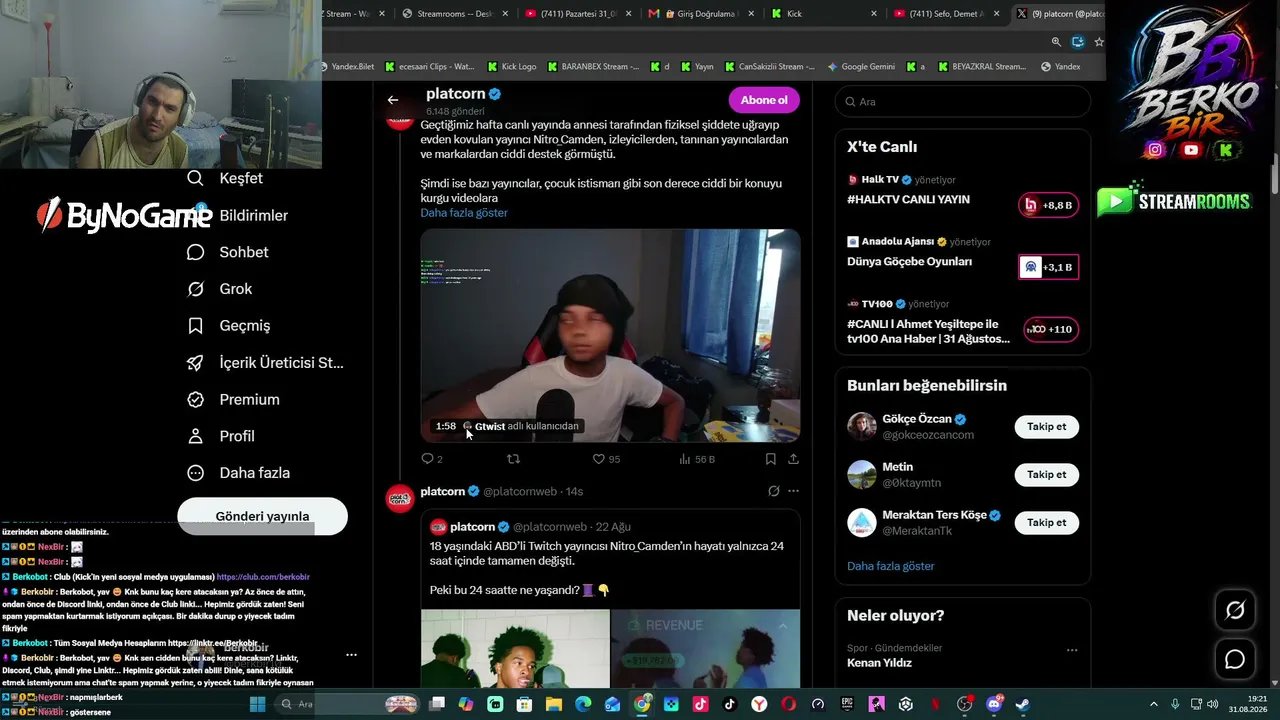Open the Keşfet explore icon in sidebar
The height and width of the screenshot is (720, 1280).
[x=196, y=178]
